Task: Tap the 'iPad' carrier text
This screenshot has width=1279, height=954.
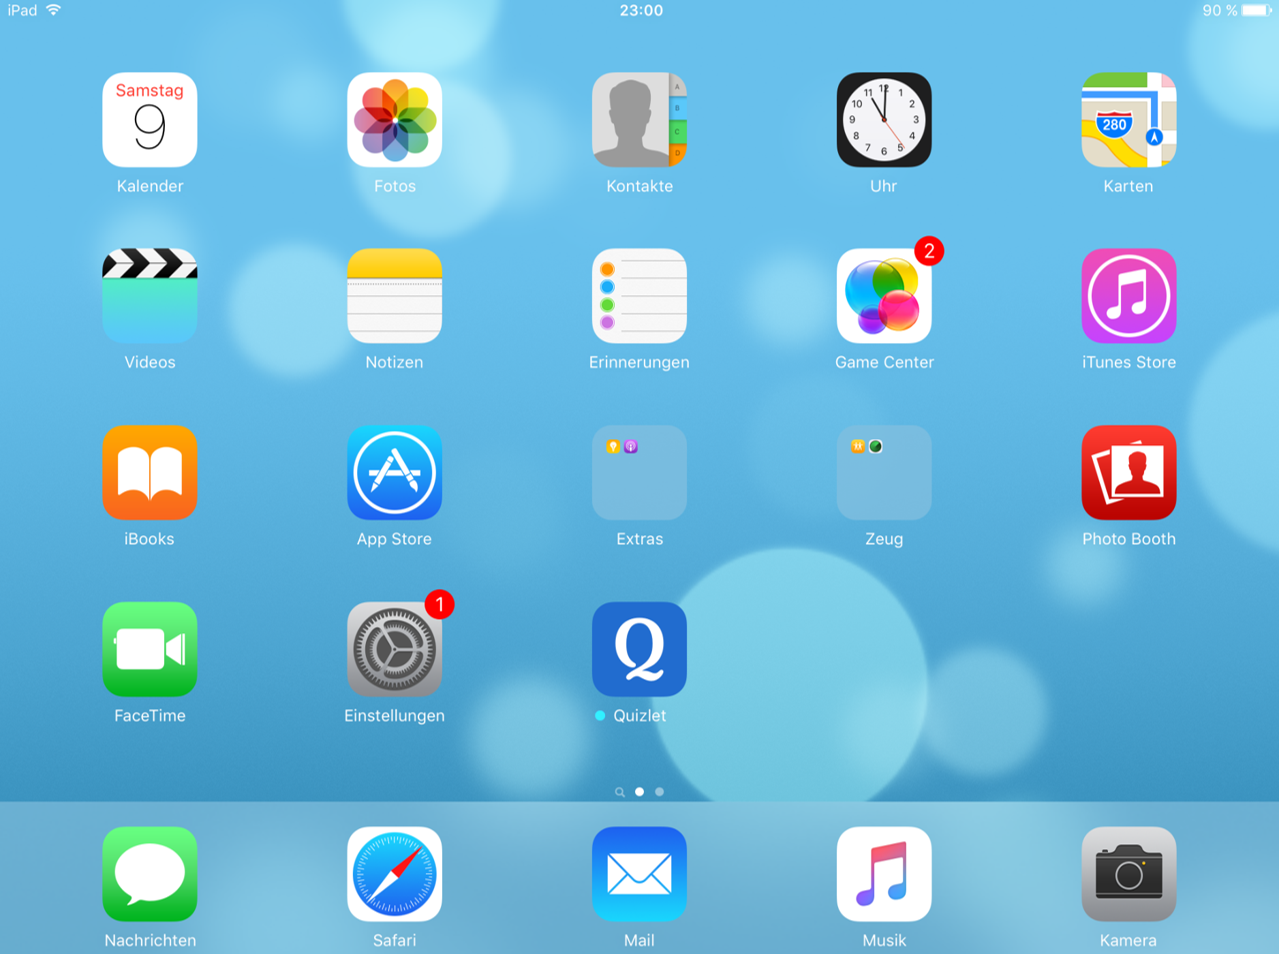Action: 22,10
